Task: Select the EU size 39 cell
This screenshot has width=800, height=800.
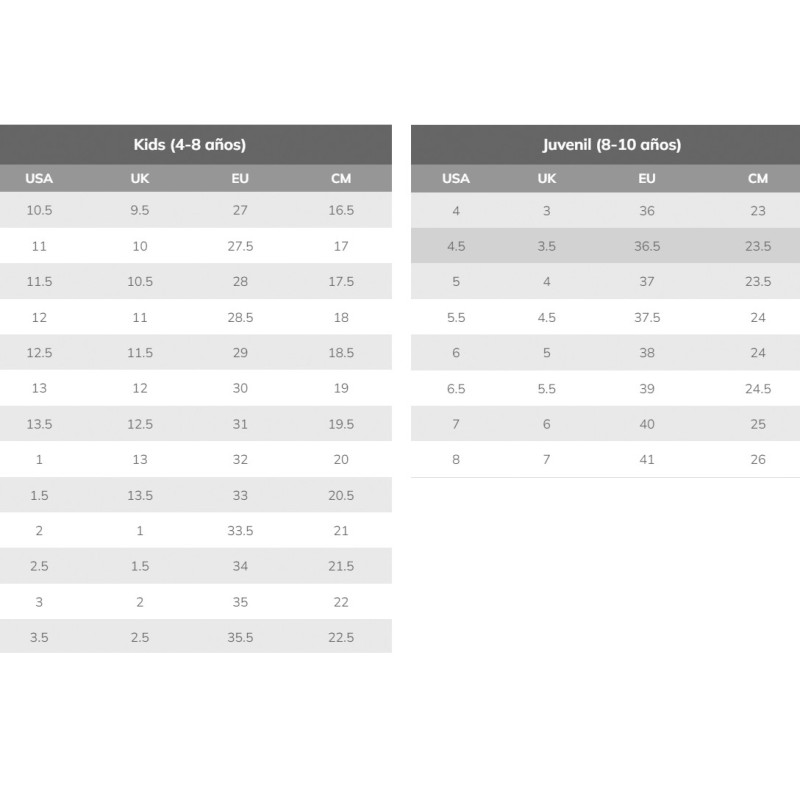Action: coord(647,388)
